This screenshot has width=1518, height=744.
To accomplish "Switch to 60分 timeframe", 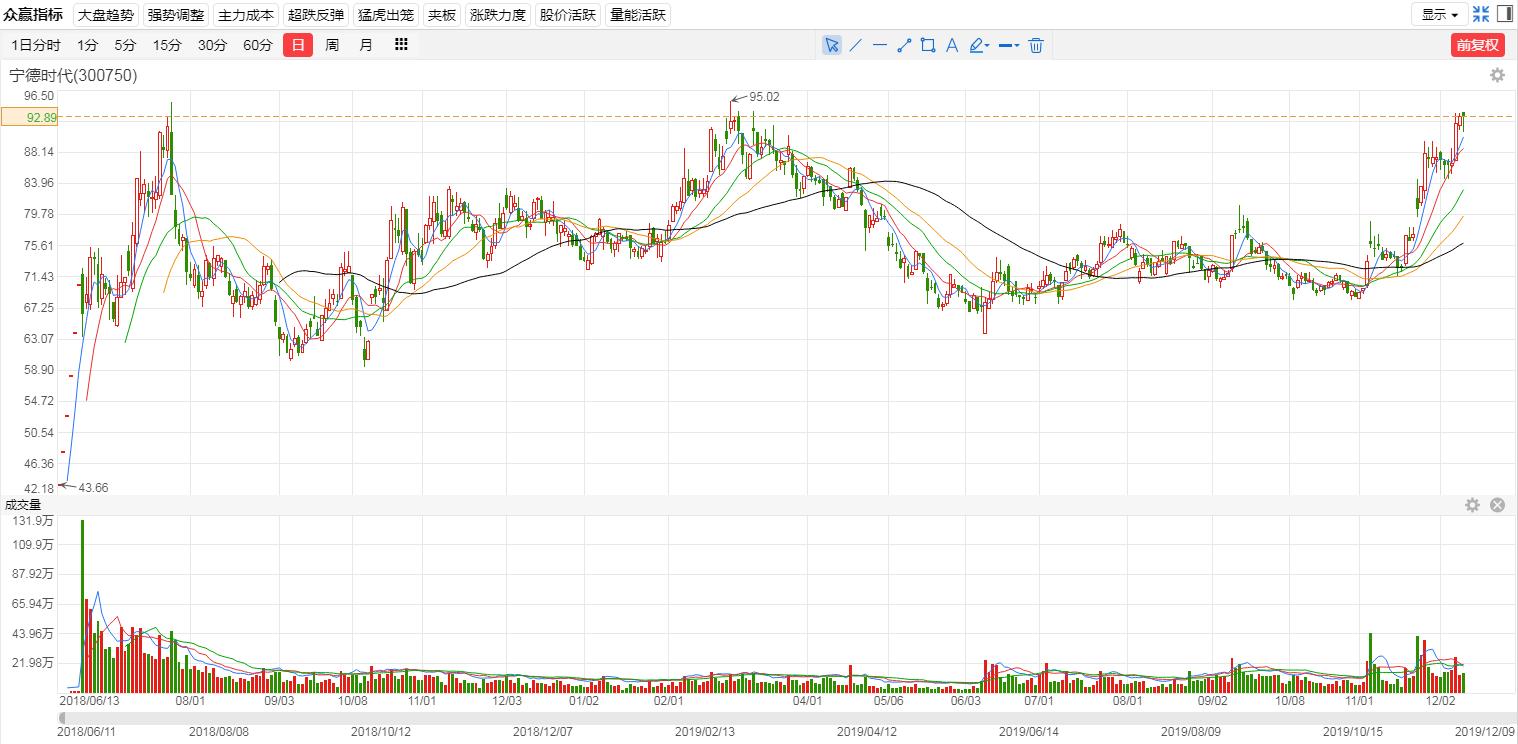I will click(x=257, y=45).
